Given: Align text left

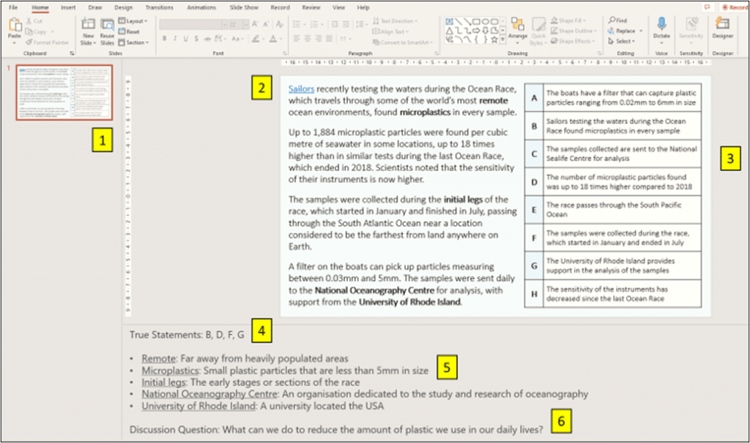Looking at the screenshot, I should click(x=297, y=39).
